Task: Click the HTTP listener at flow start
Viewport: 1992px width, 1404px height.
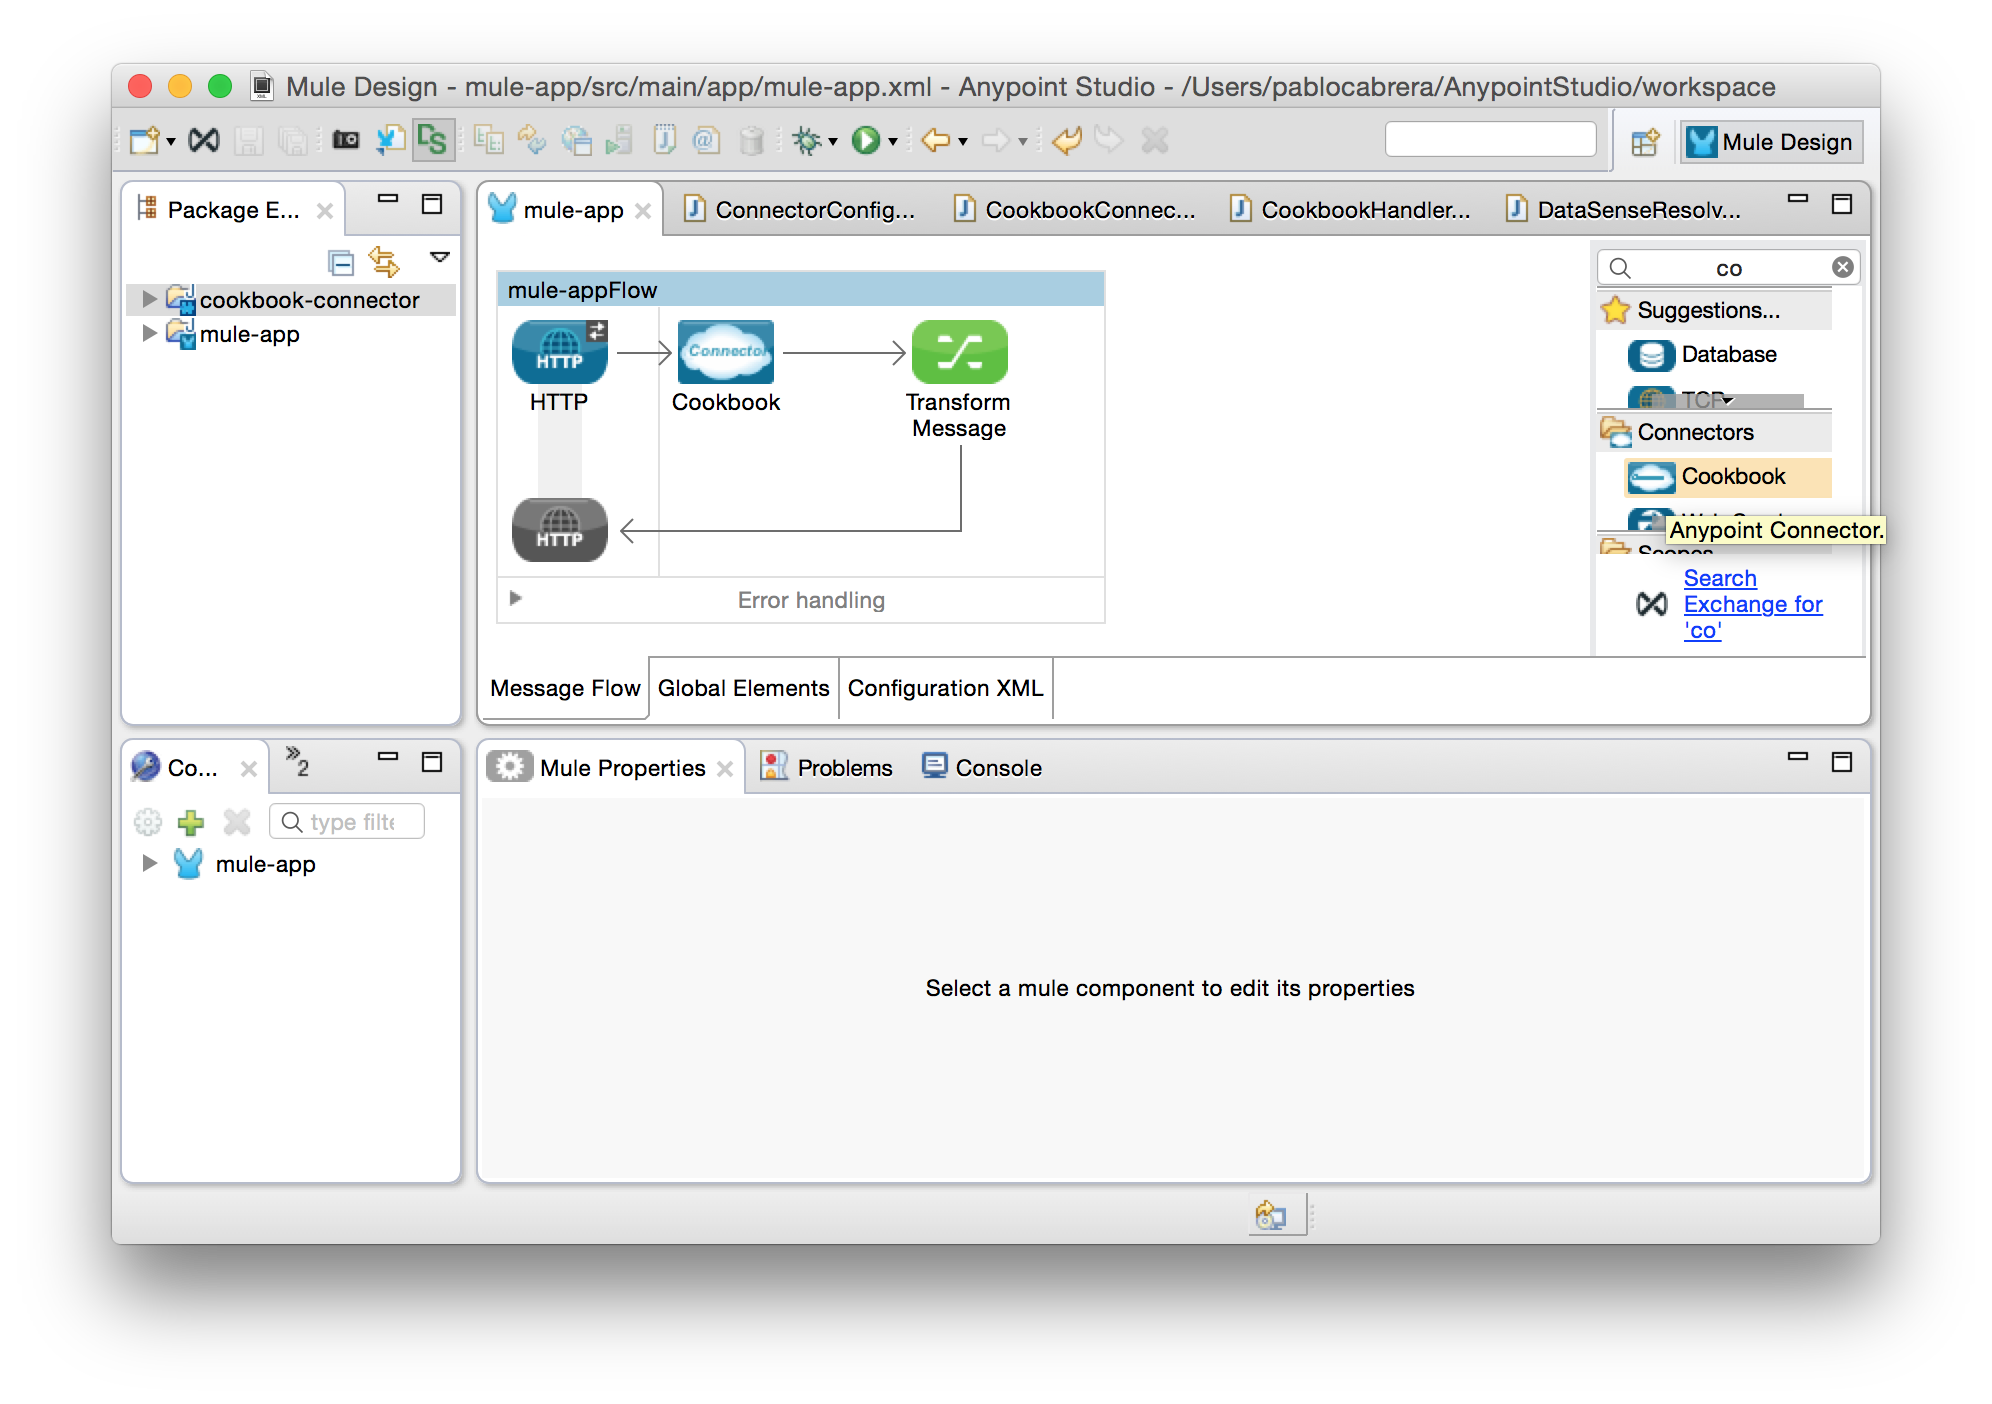Action: (559, 352)
